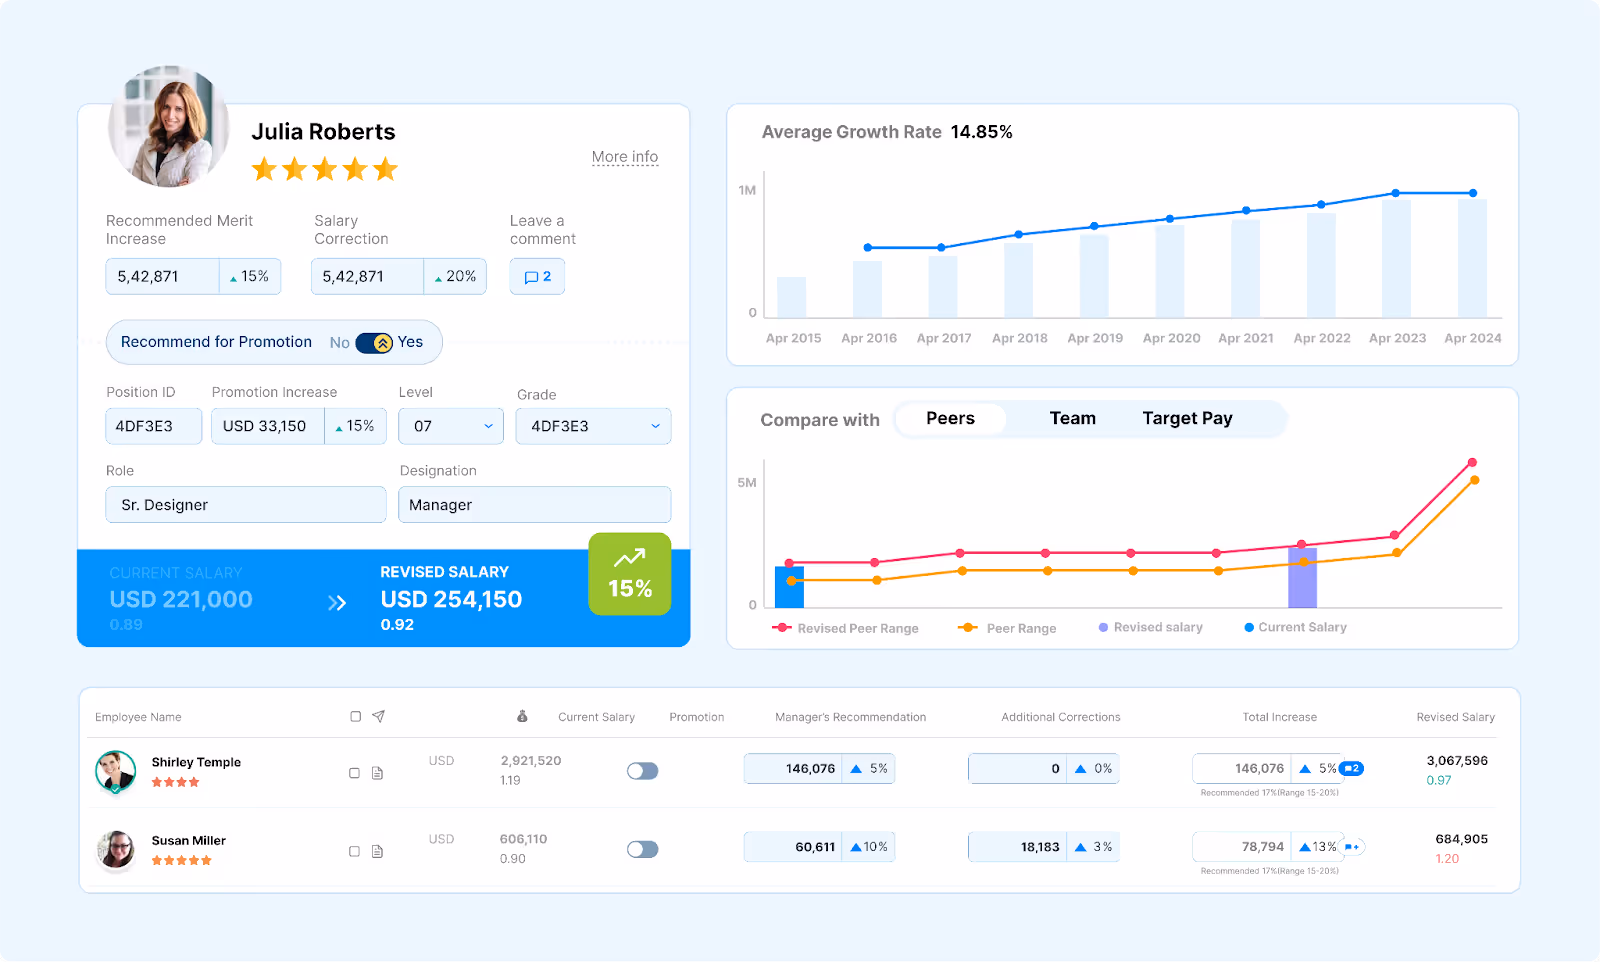Enable Promotion toggle for Susan Miller
Screen dimensions: 1600x962
643,849
